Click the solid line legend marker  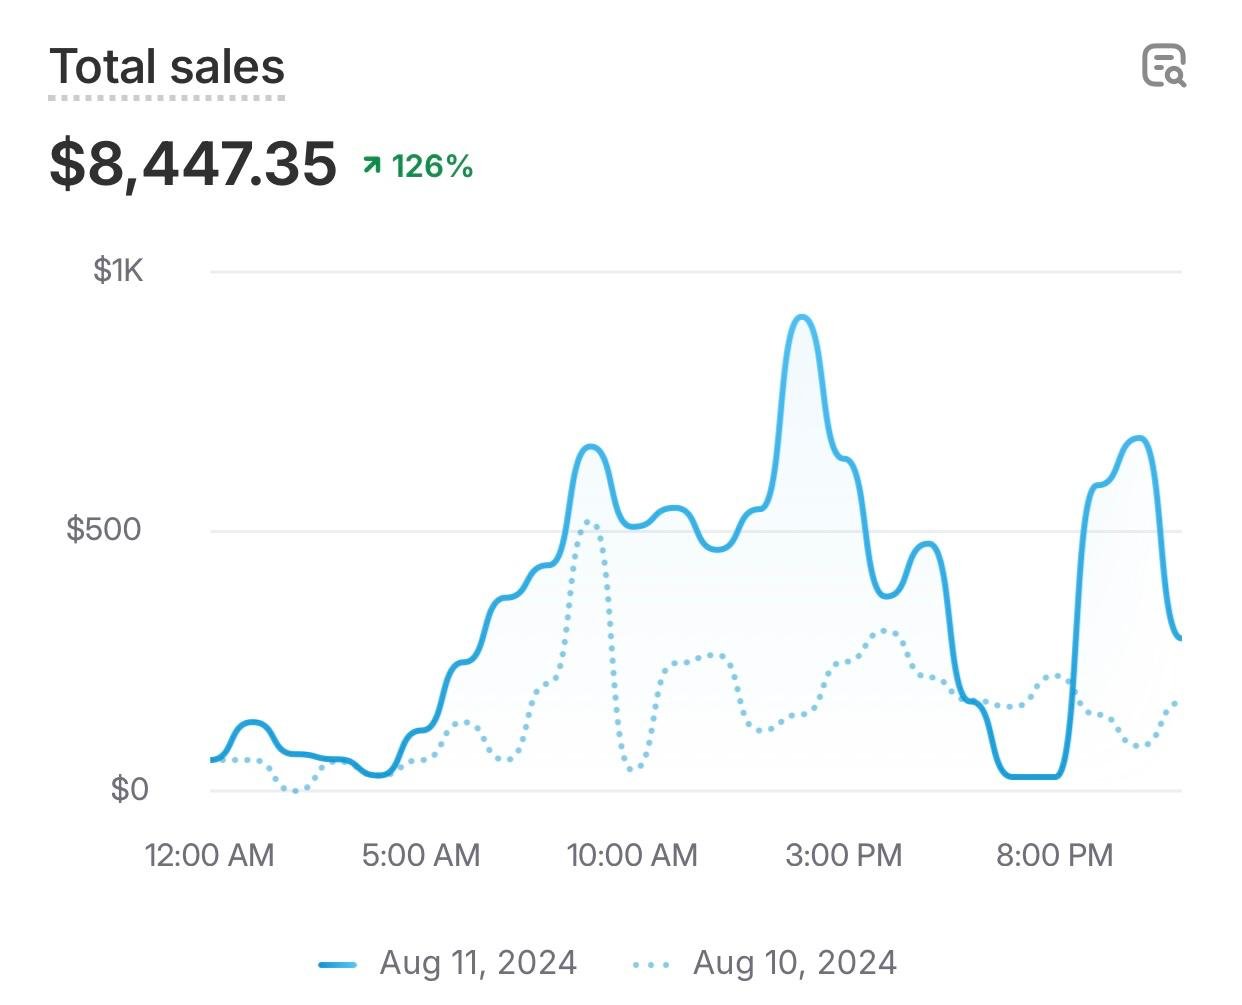coord(338,965)
